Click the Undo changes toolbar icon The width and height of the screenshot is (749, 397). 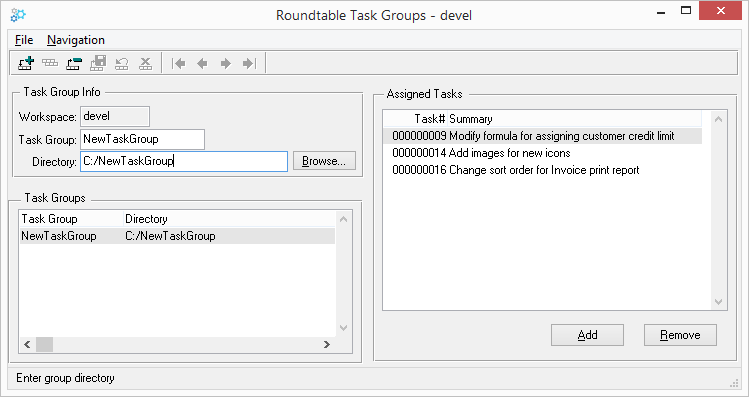(x=121, y=63)
